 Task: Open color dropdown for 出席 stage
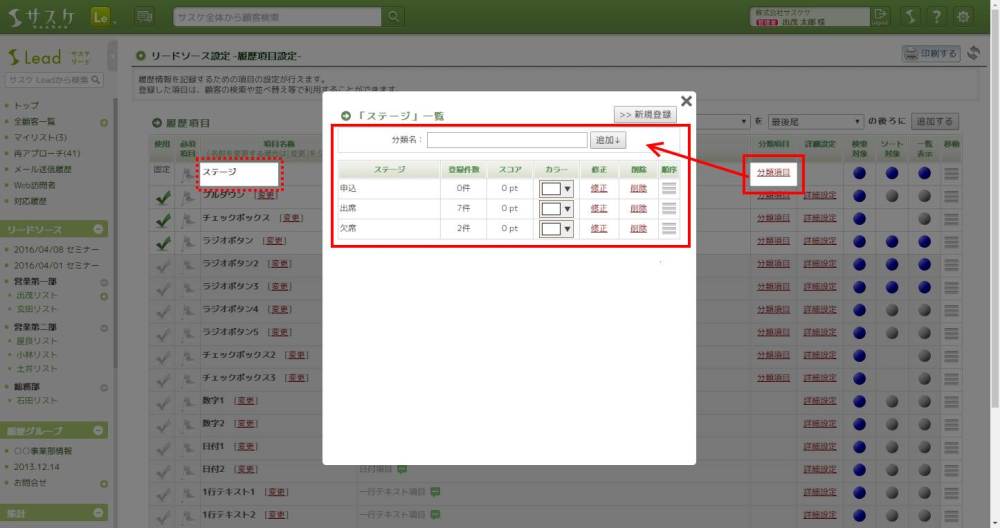[556, 208]
